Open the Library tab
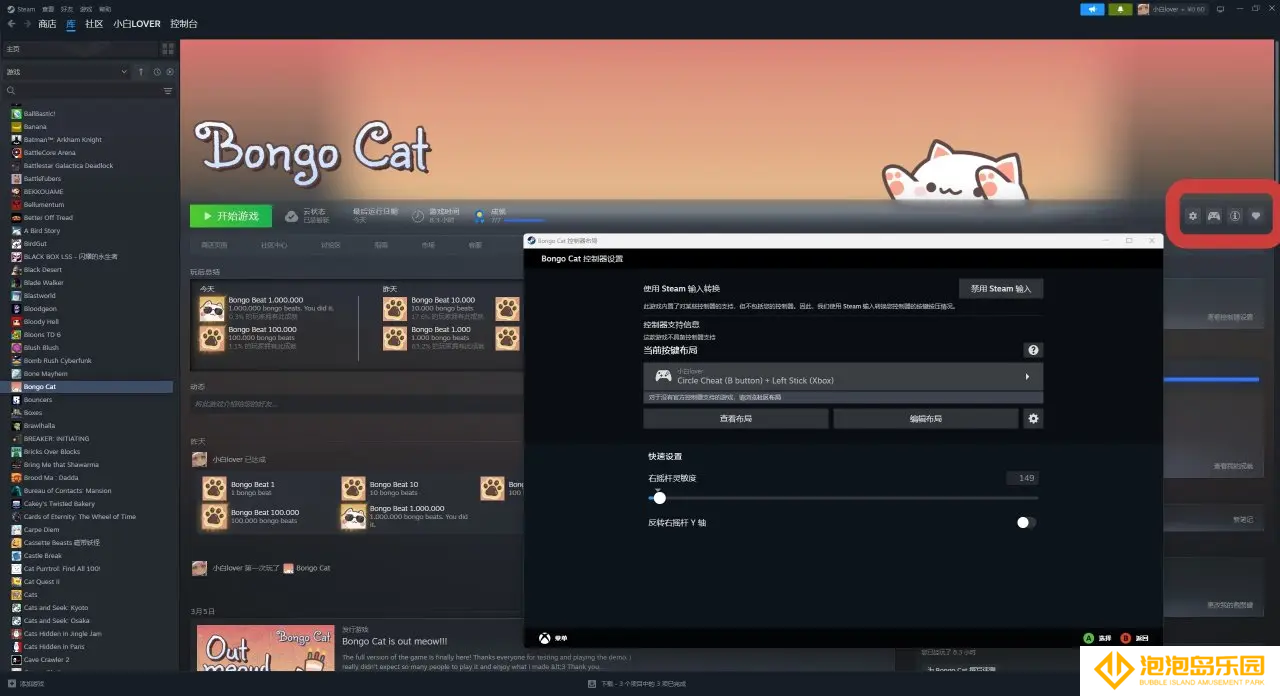 pos(71,24)
